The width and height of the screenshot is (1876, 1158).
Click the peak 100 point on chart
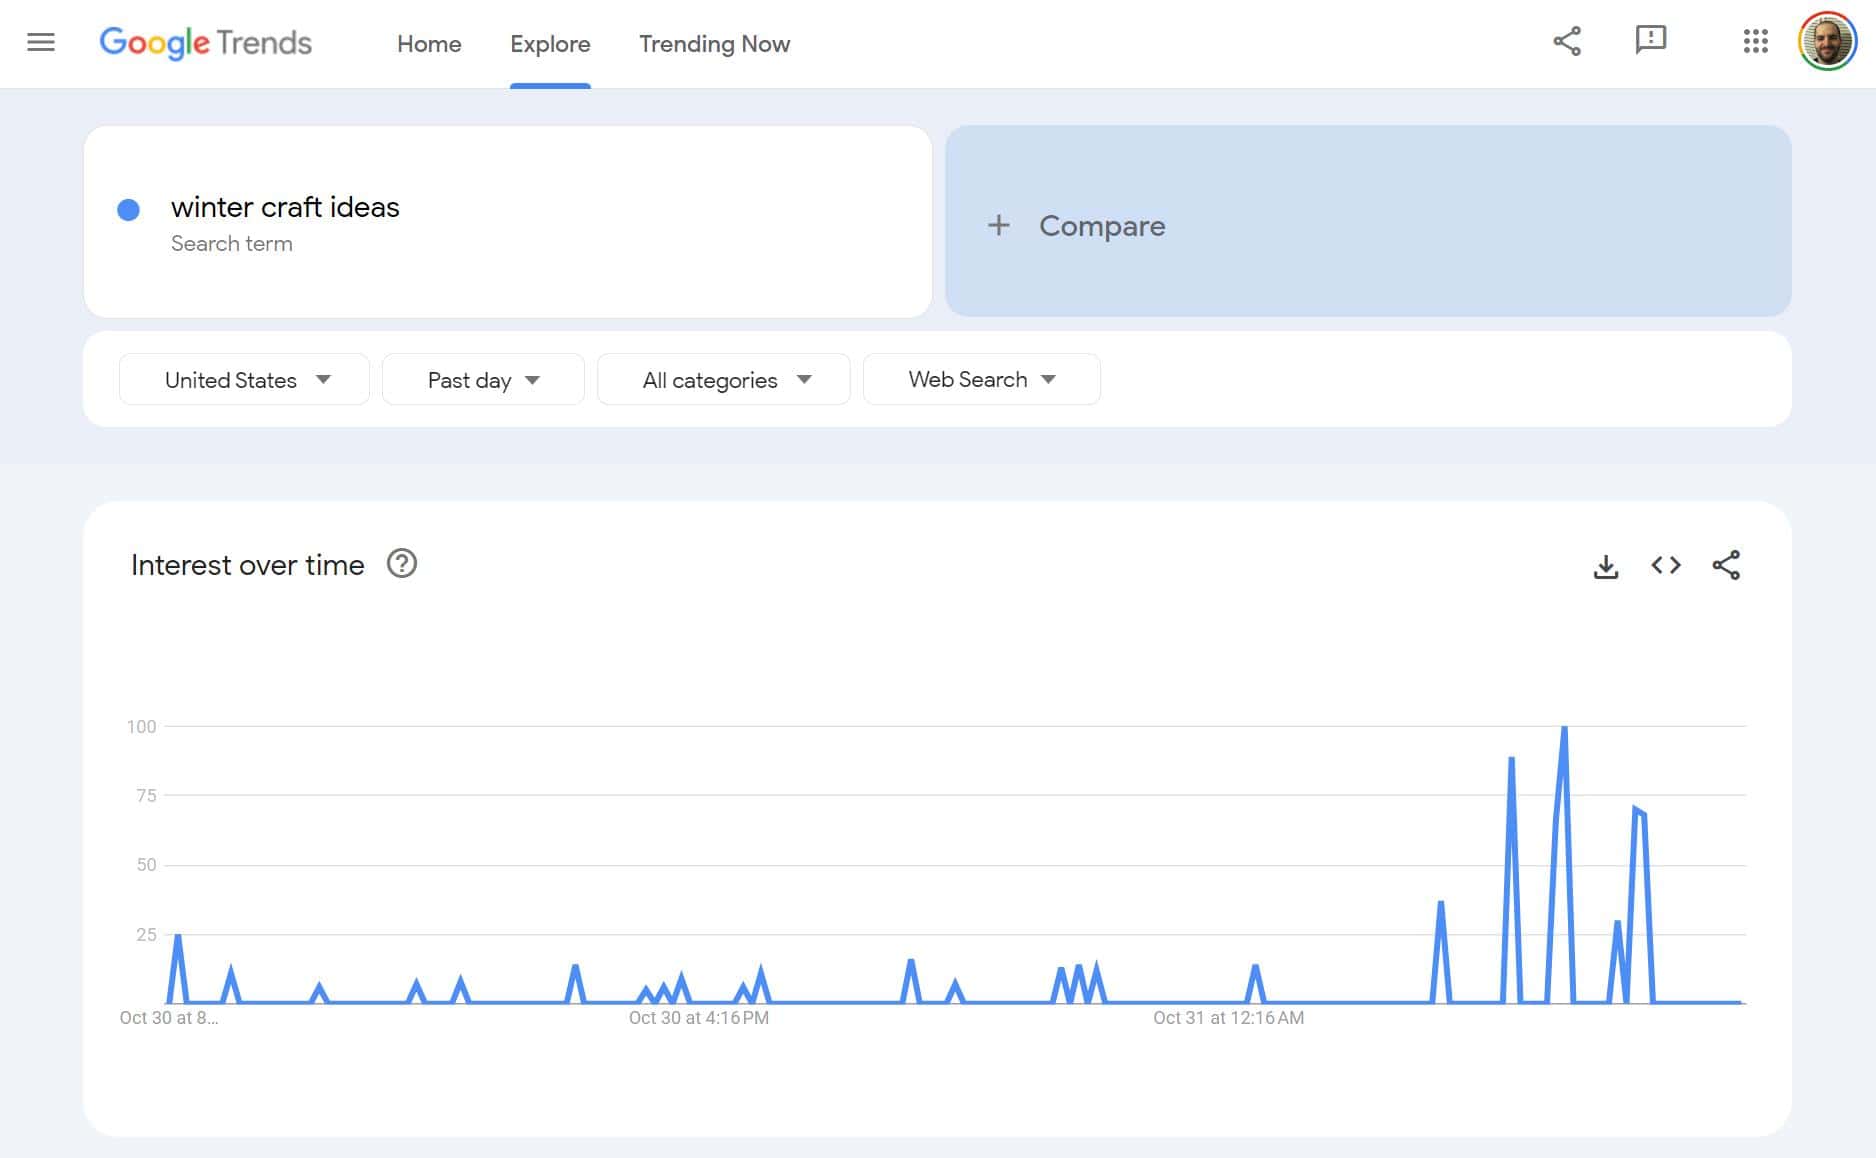click(x=1564, y=728)
